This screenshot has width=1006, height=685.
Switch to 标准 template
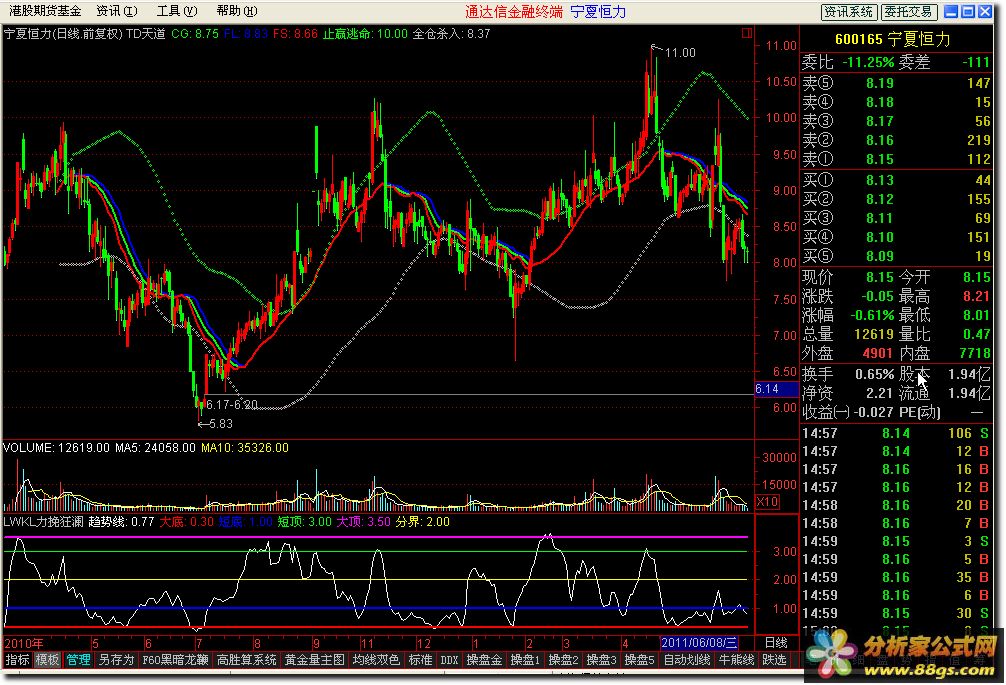tap(420, 659)
